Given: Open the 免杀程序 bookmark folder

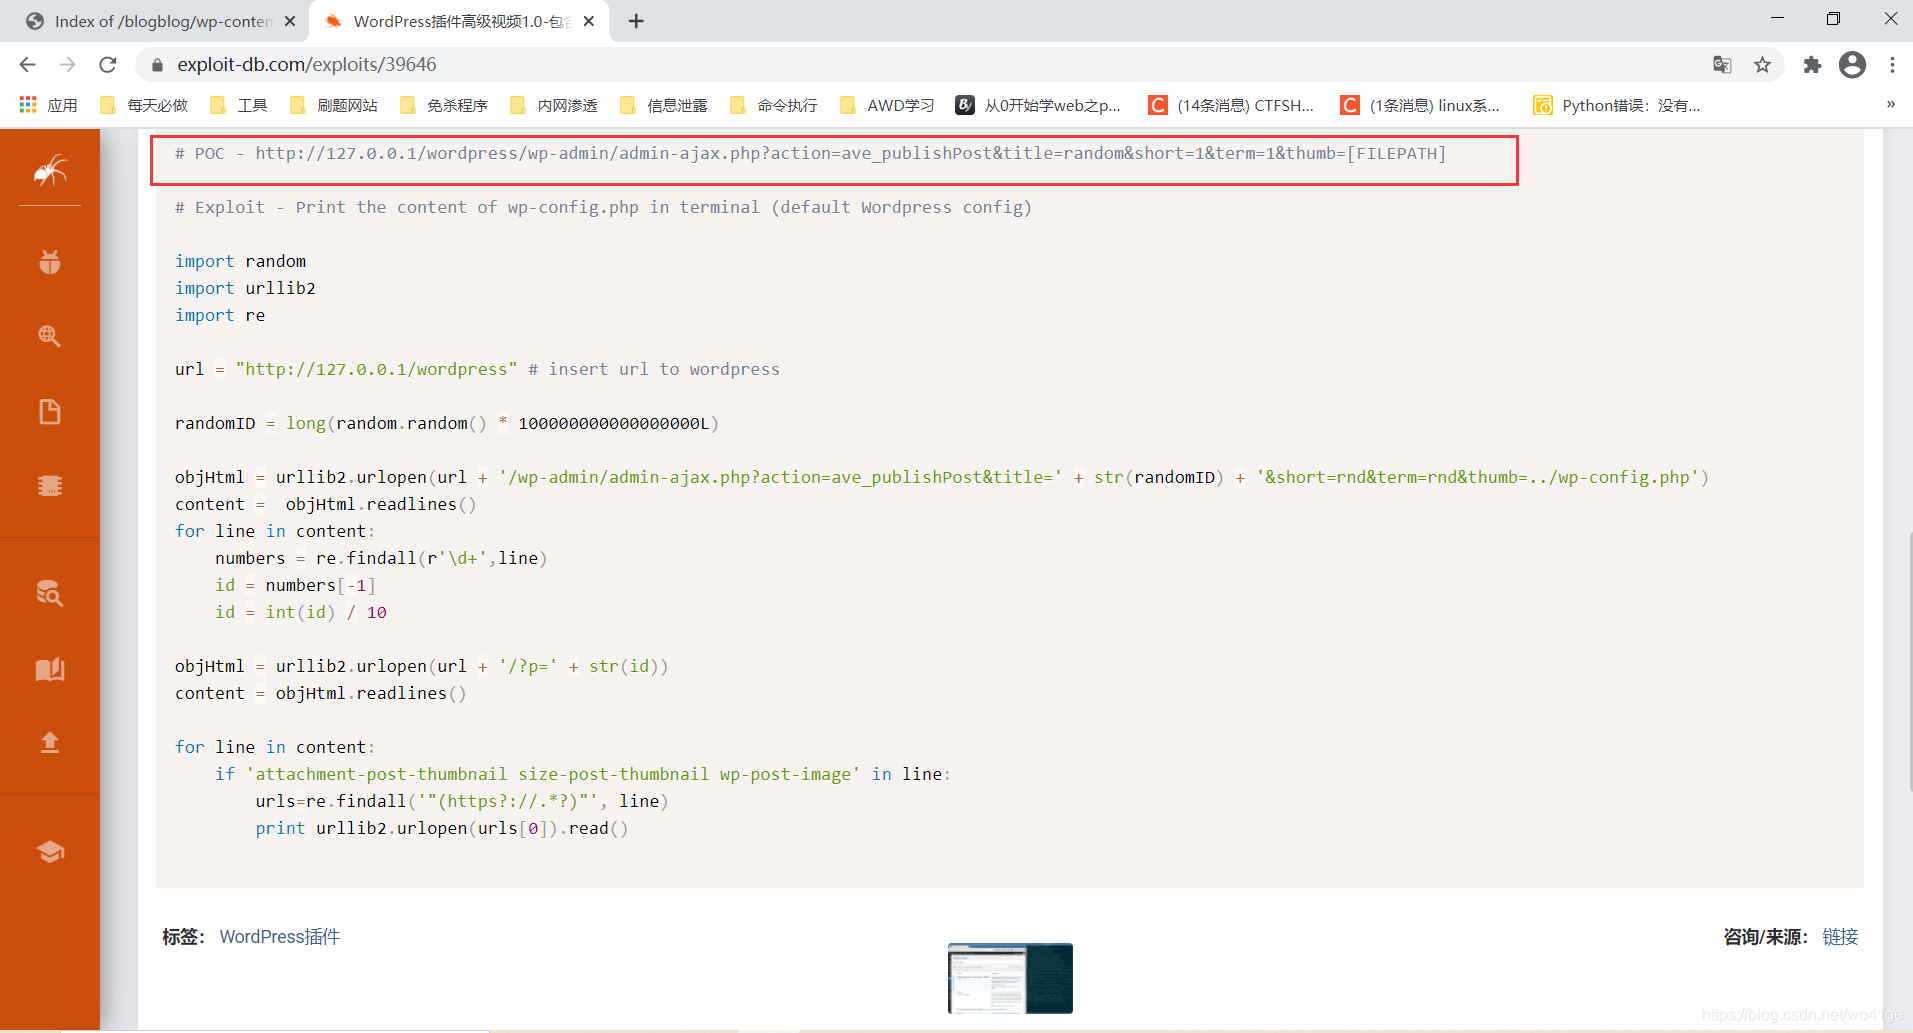Looking at the screenshot, I should (443, 105).
